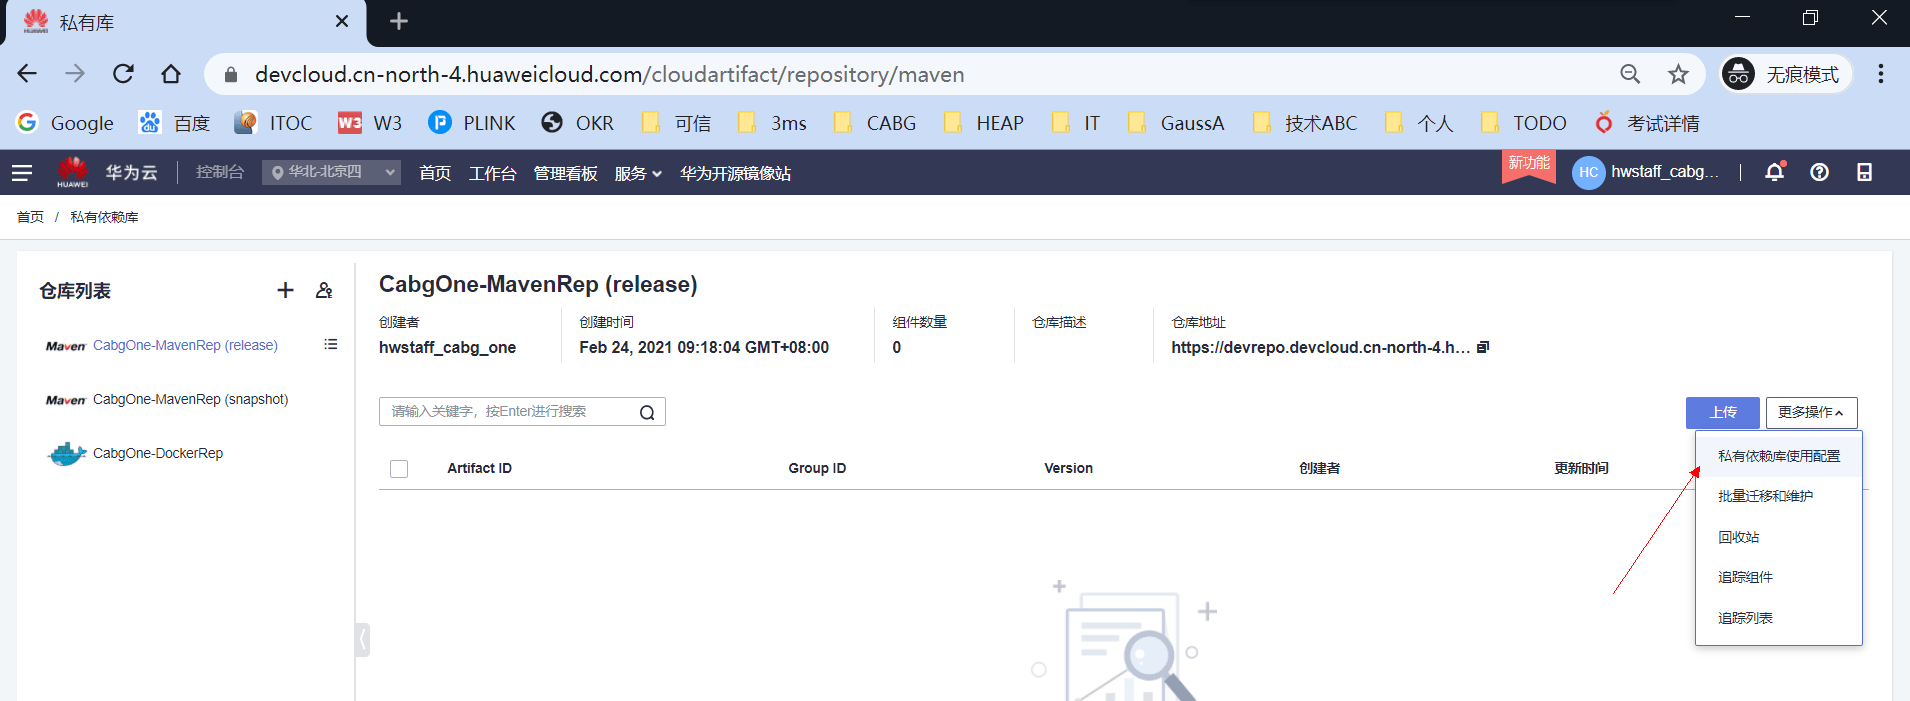Viewport: 1910px width, 701px height.
Task: Open the browser home page
Action: (171, 74)
